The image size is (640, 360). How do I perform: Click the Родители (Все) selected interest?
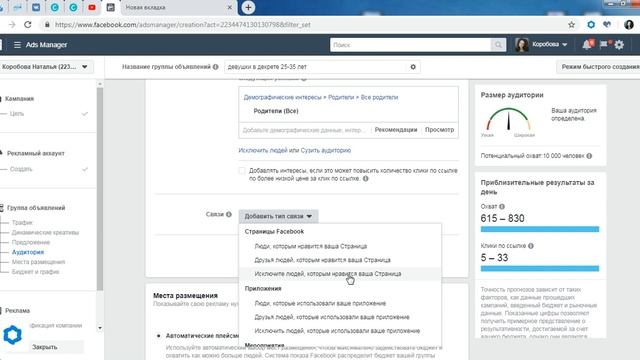point(276,111)
